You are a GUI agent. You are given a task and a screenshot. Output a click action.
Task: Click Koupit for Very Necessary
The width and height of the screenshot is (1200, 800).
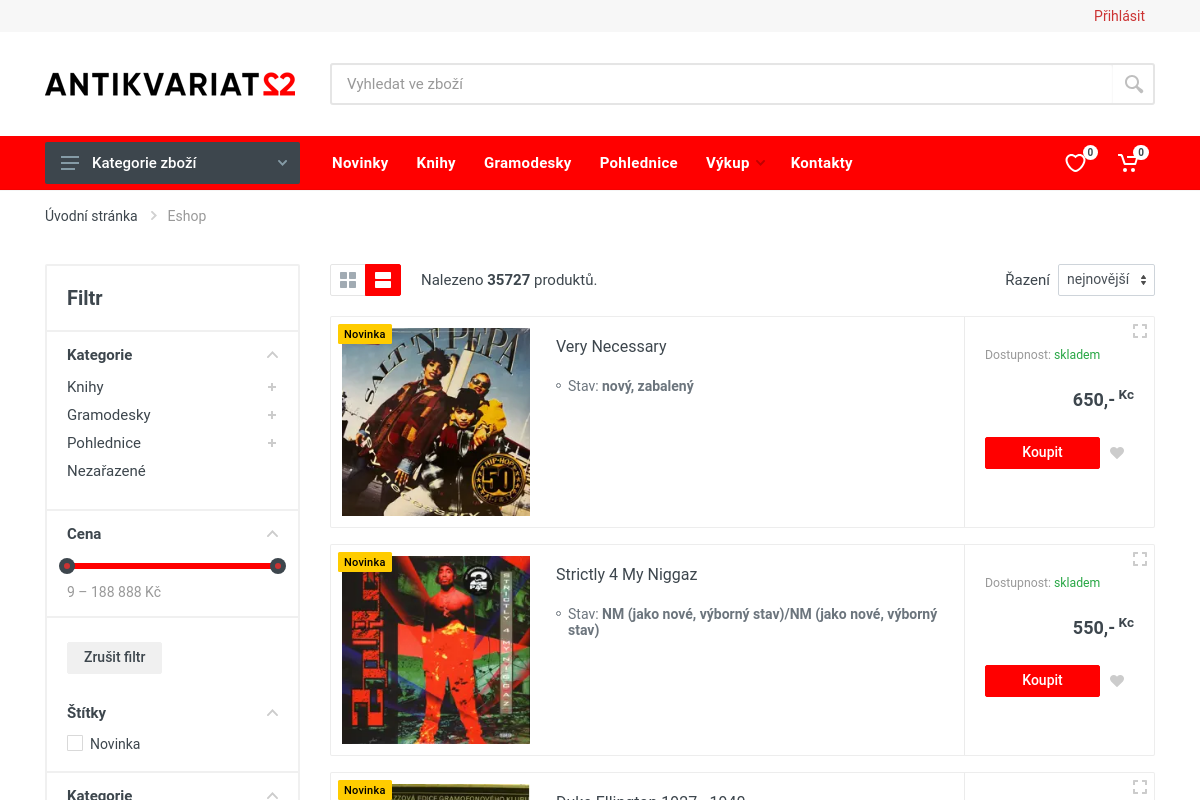coord(1042,453)
